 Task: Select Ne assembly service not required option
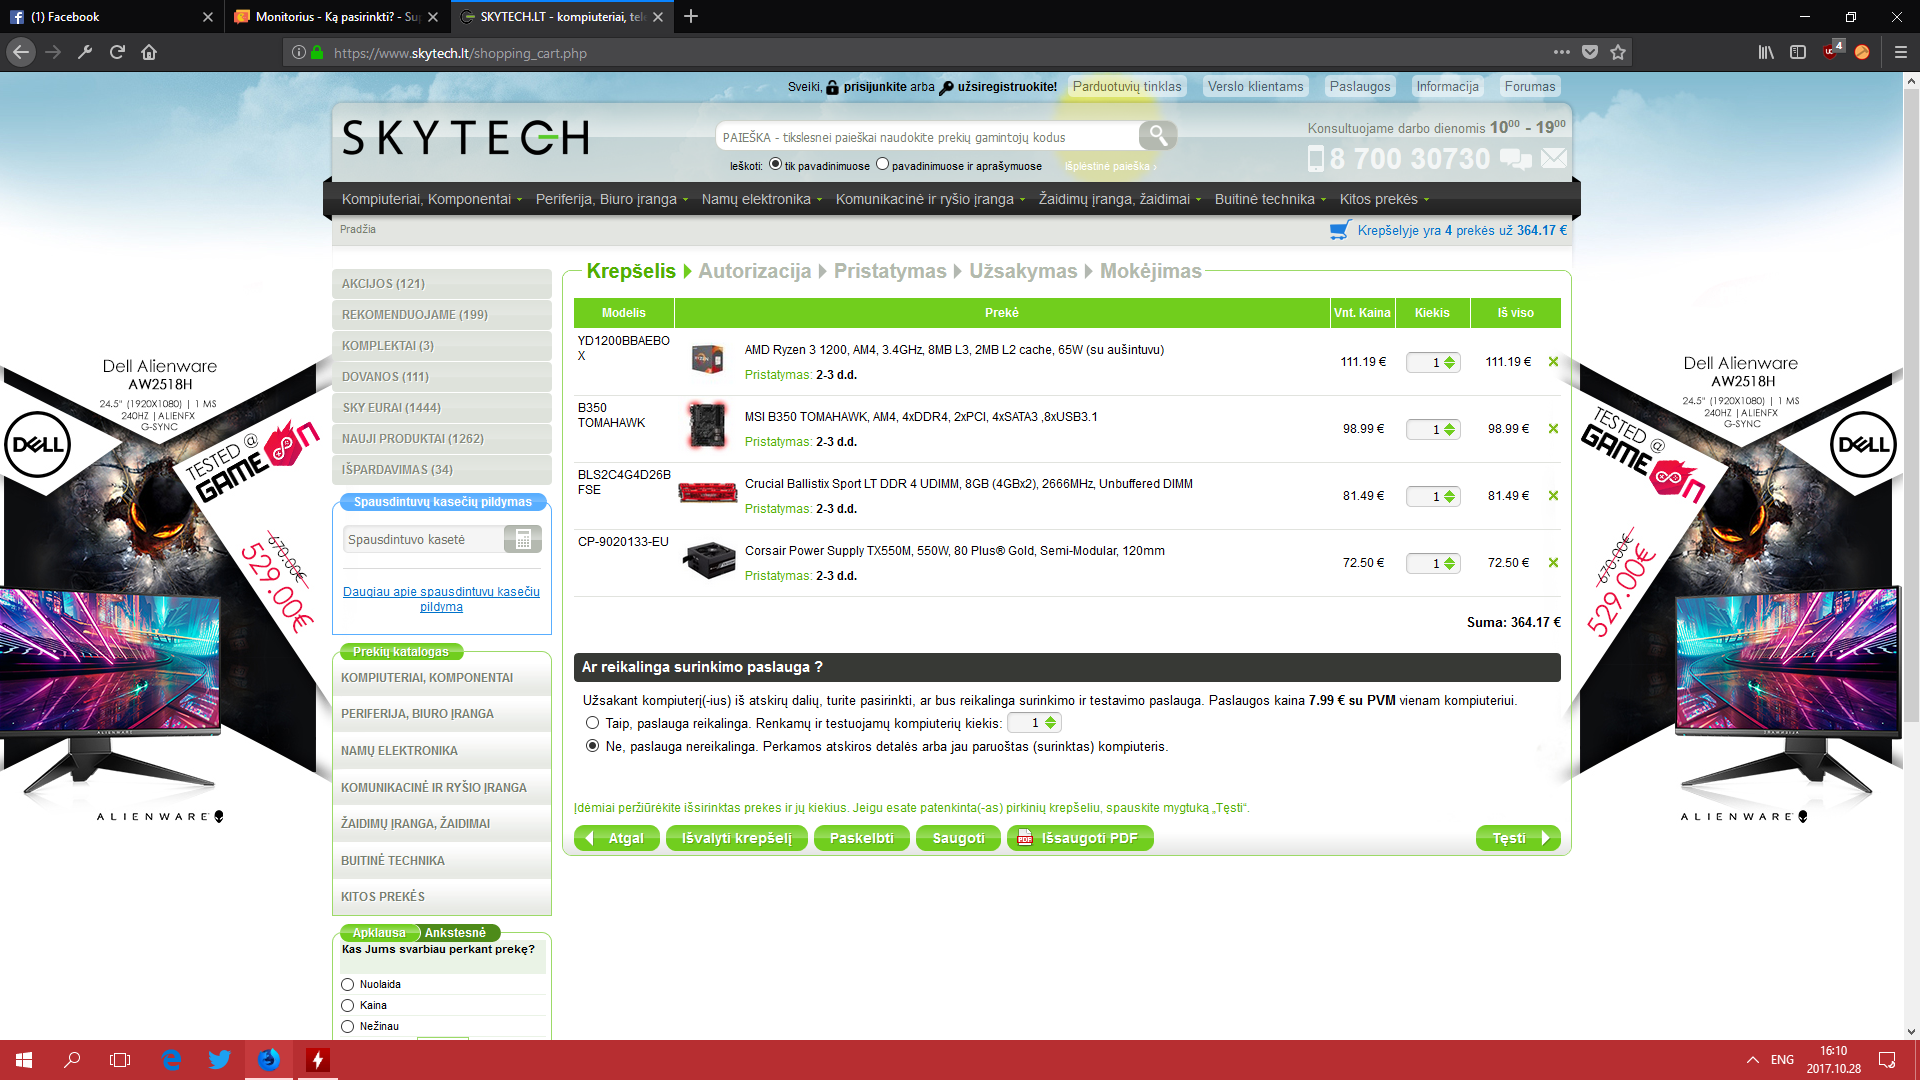tap(593, 746)
